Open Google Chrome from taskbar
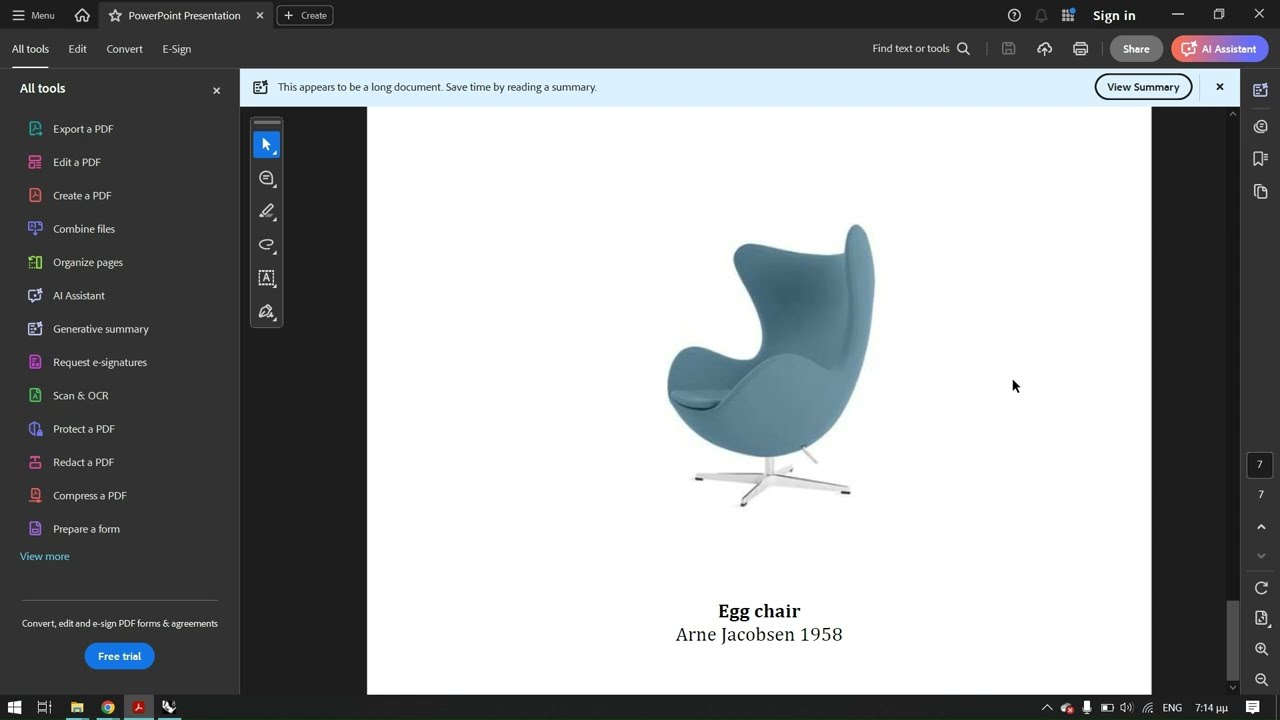 107,707
